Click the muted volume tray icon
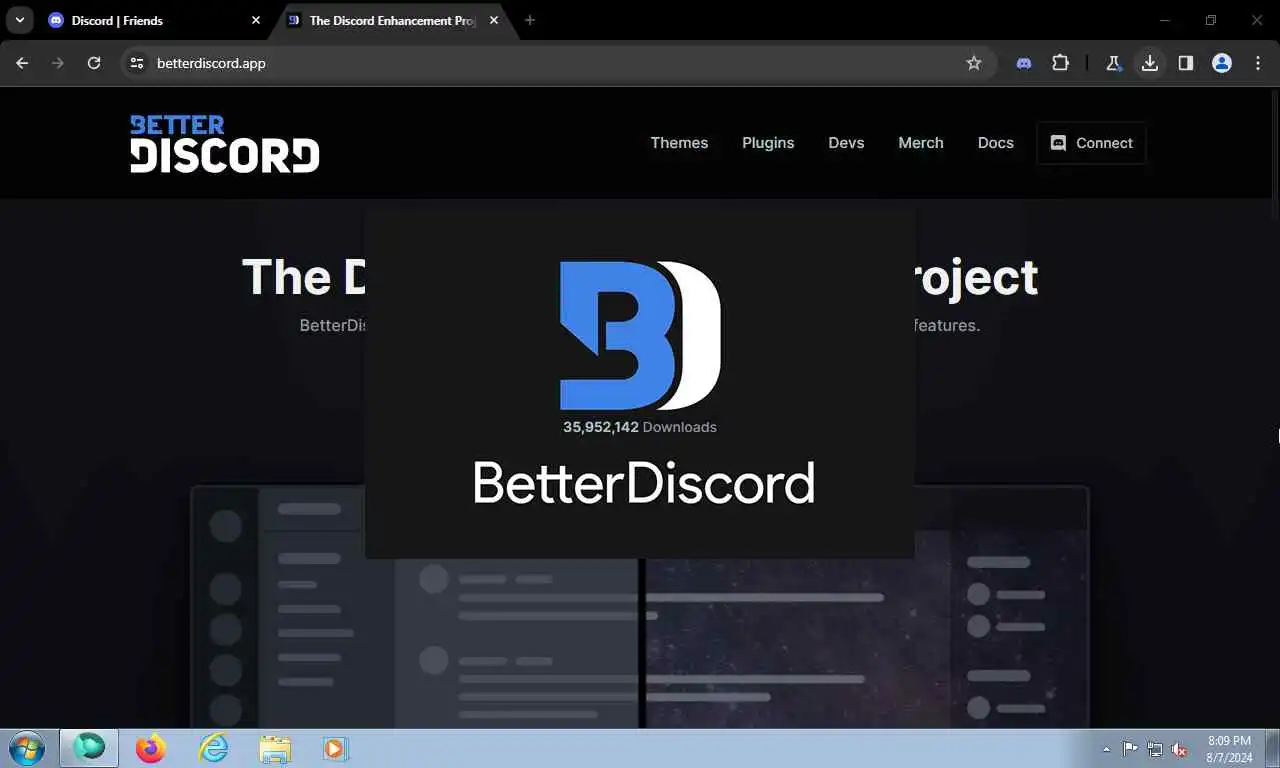1280x768 pixels. coord(1180,749)
